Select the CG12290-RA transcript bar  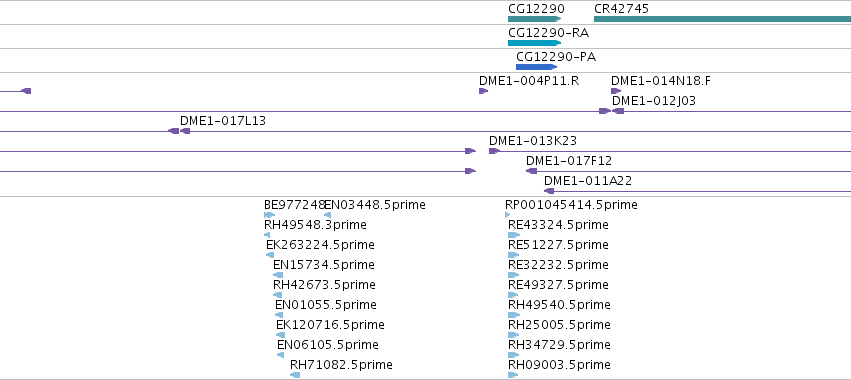point(534,43)
